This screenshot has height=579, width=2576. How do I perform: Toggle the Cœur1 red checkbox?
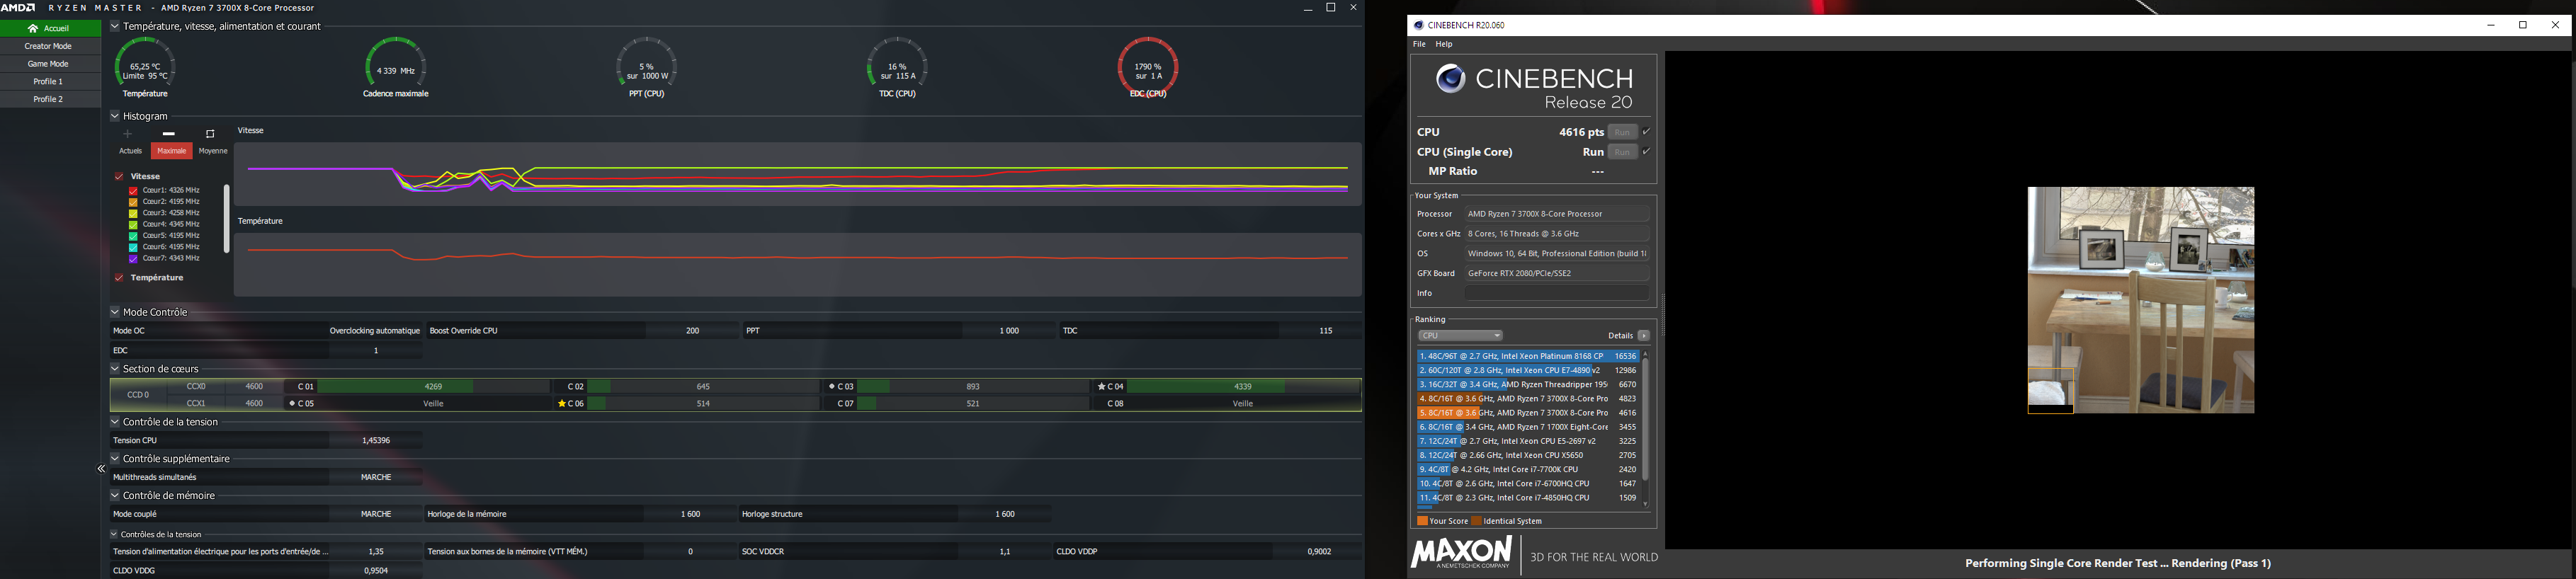(x=133, y=190)
